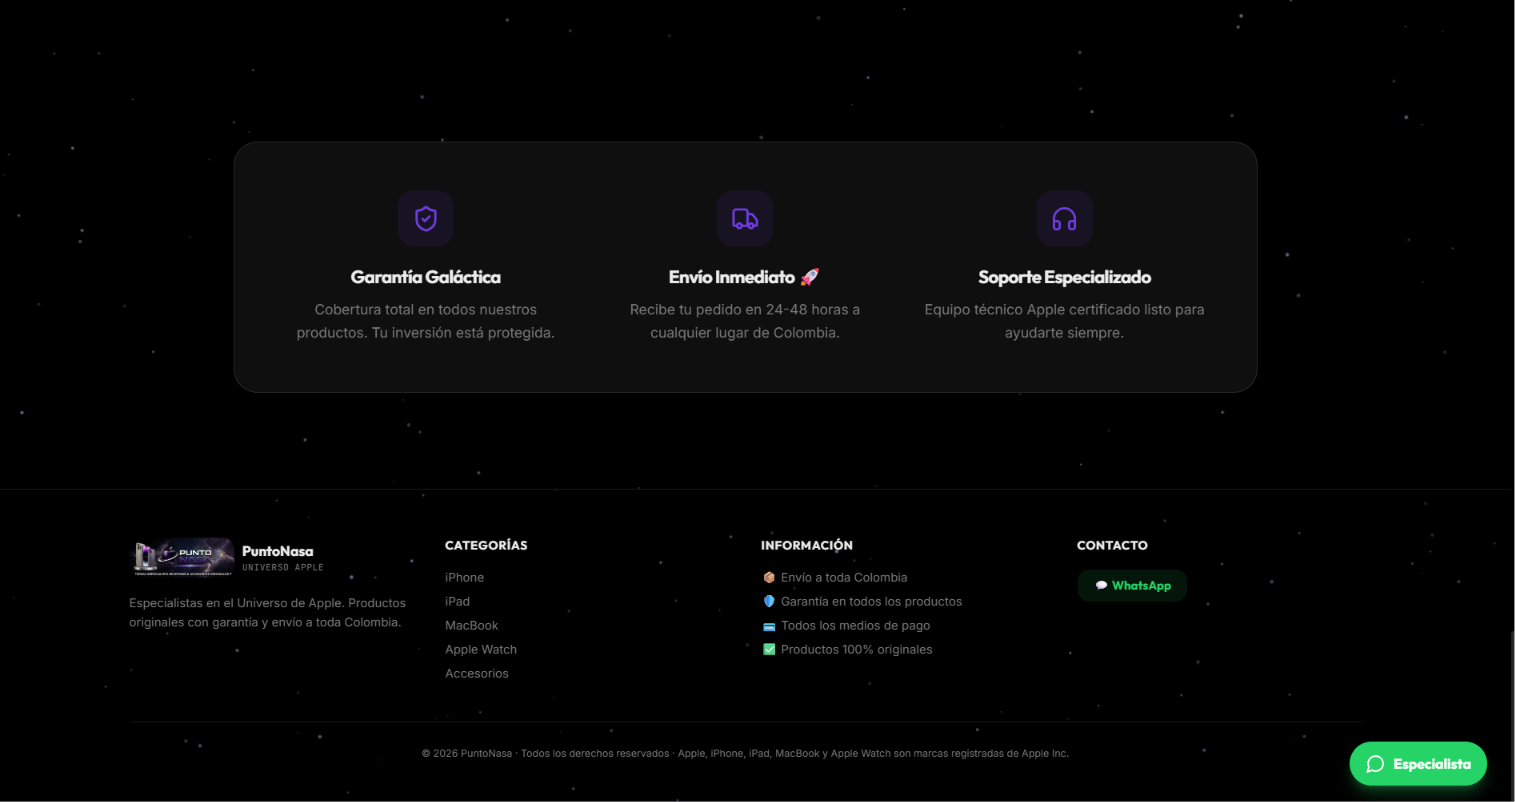Image resolution: width=1515 pixels, height=802 pixels.
Task: Click Garantía en todos los productos text
Action: 871,601
